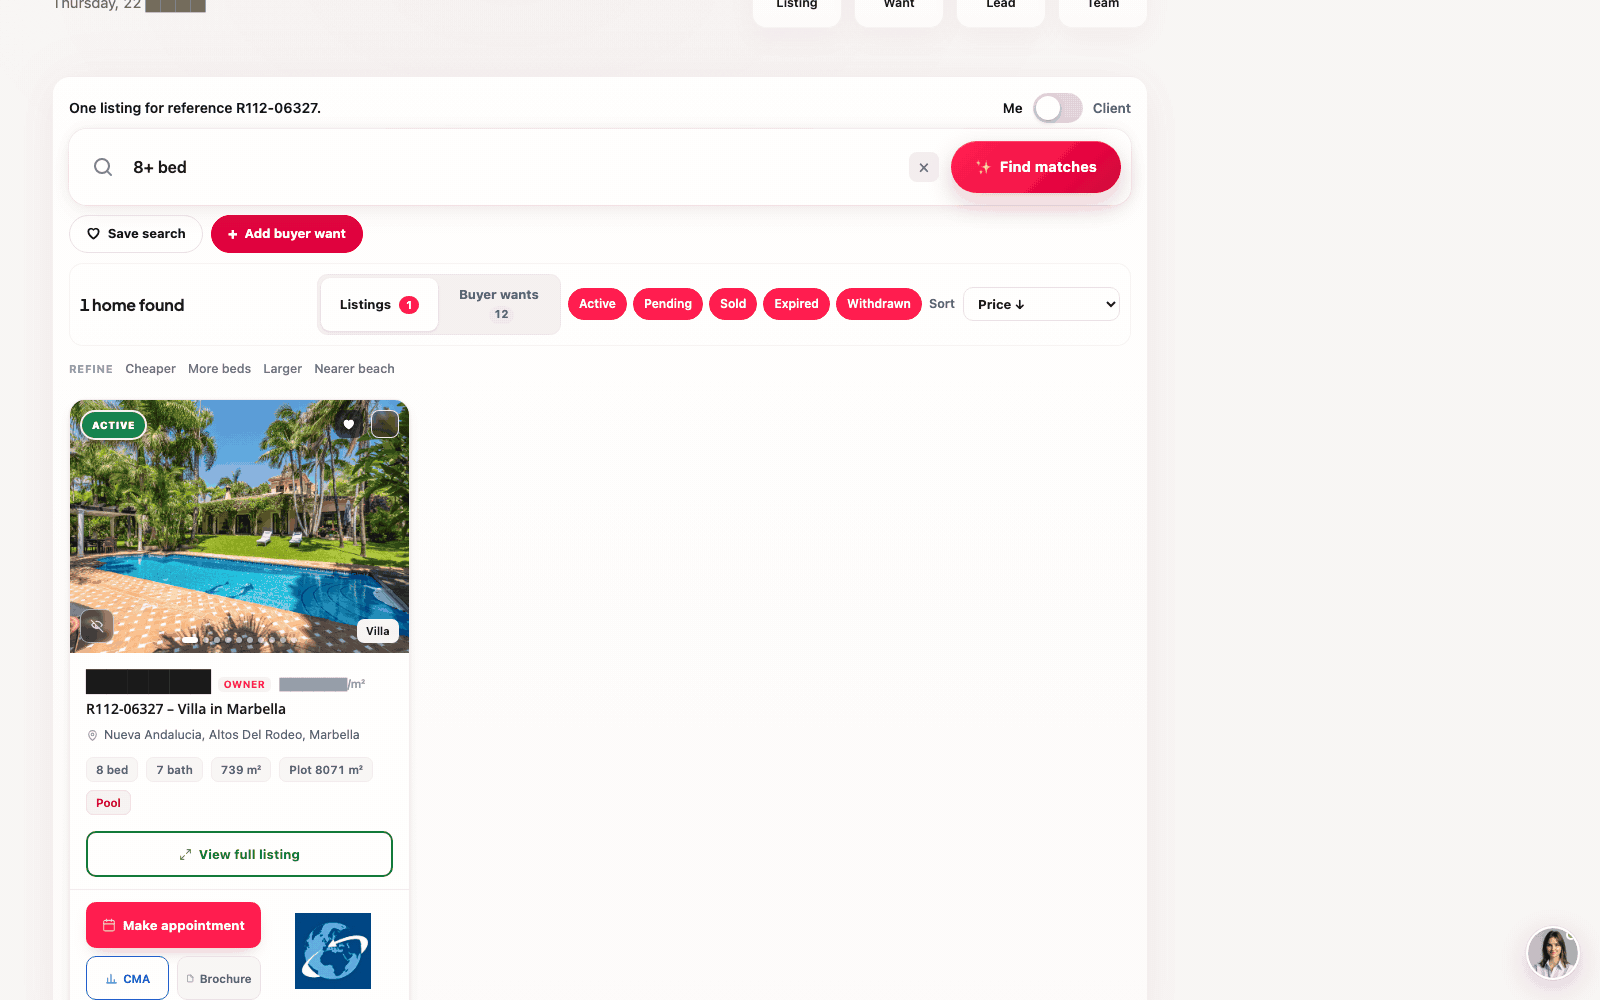The image size is (1600, 1000).
Task: Click the 7 bath chip
Action: tap(175, 770)
